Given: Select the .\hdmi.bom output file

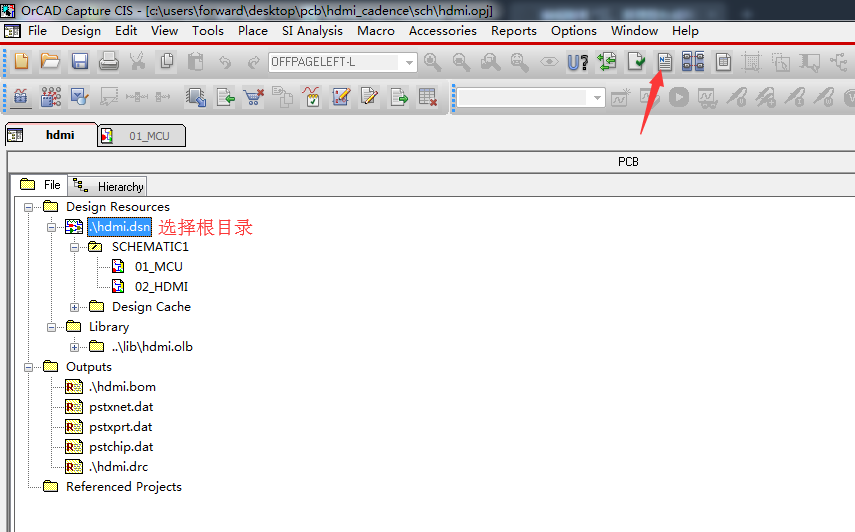Looking at the screenshot, I should click(x=122, y=387).
